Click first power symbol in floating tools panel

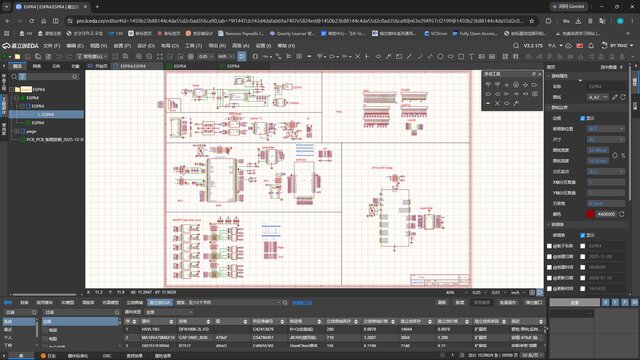click(488, 84)
